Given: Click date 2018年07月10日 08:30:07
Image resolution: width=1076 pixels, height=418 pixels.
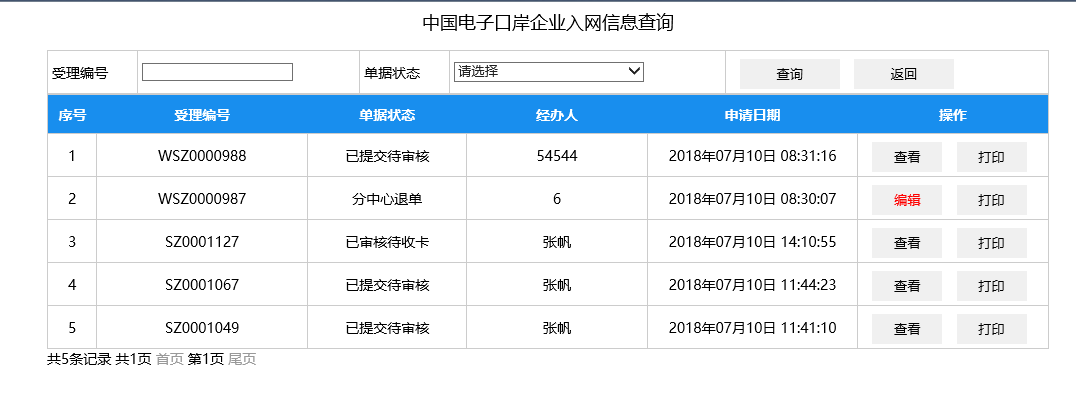Looking at the screenshot, I should coord(752,199).
